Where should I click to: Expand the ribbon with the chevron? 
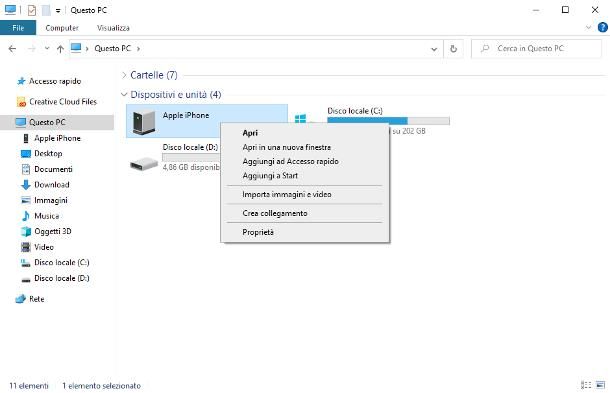tap(588, 27)
